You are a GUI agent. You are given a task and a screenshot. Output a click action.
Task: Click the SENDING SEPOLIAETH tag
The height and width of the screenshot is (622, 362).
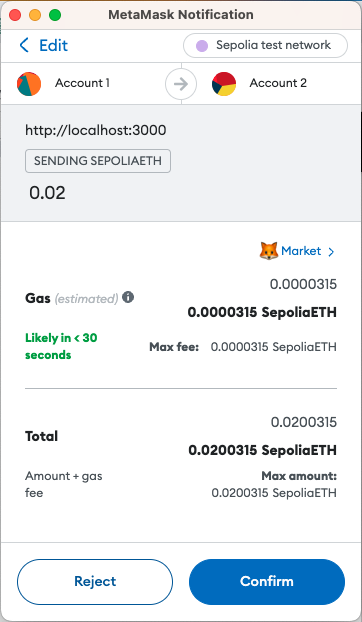coord(98,161)
